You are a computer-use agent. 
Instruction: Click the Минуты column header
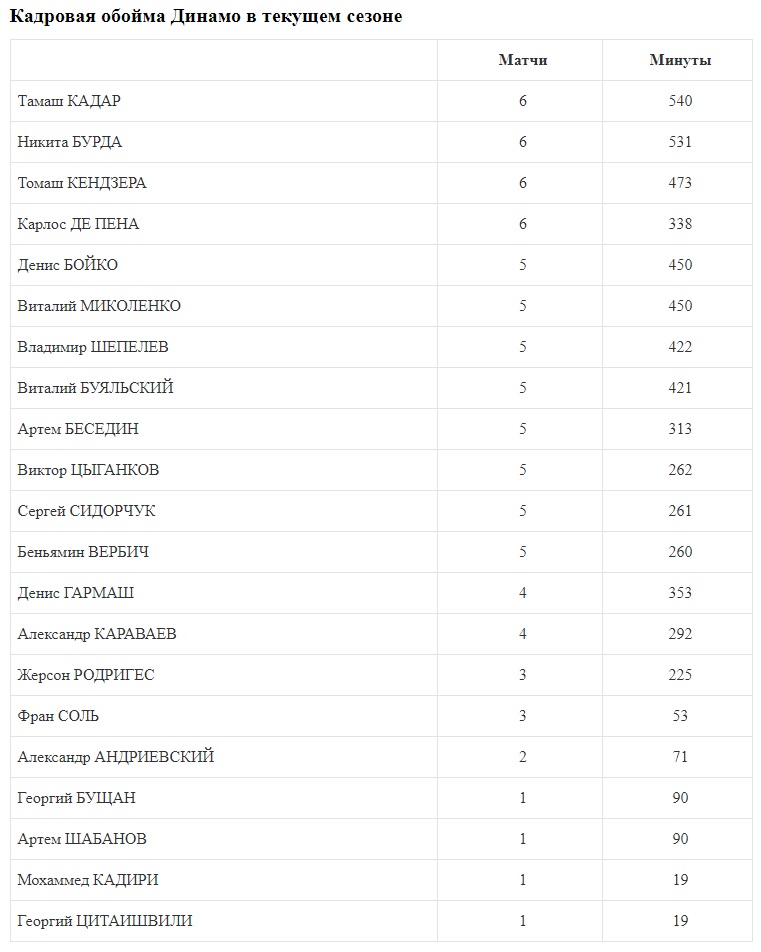click(680, 60)
